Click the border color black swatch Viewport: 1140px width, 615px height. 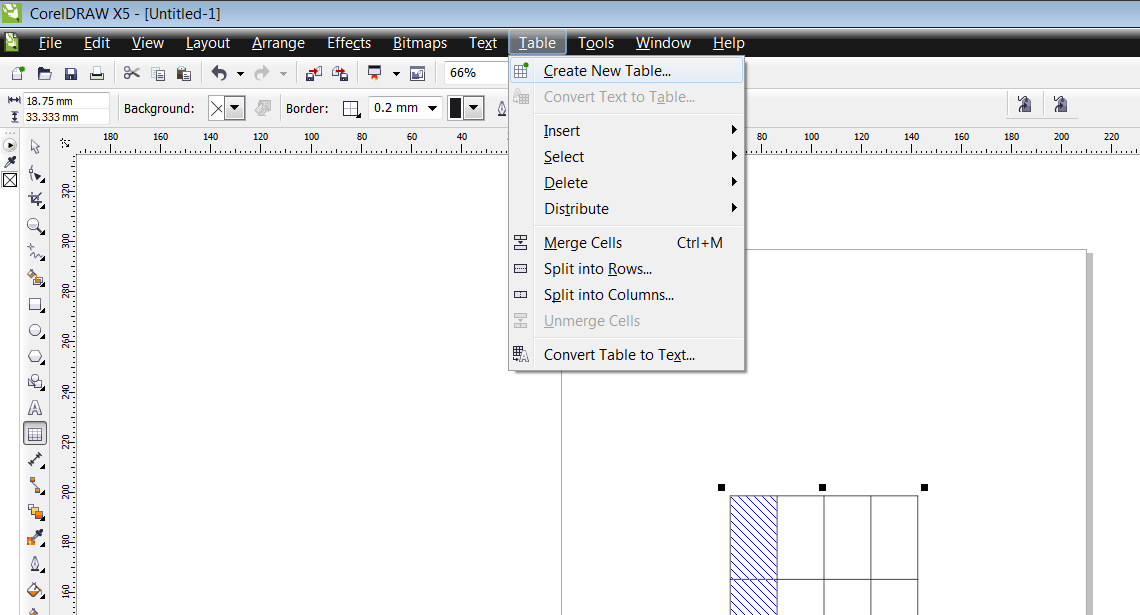click(456, 108)
